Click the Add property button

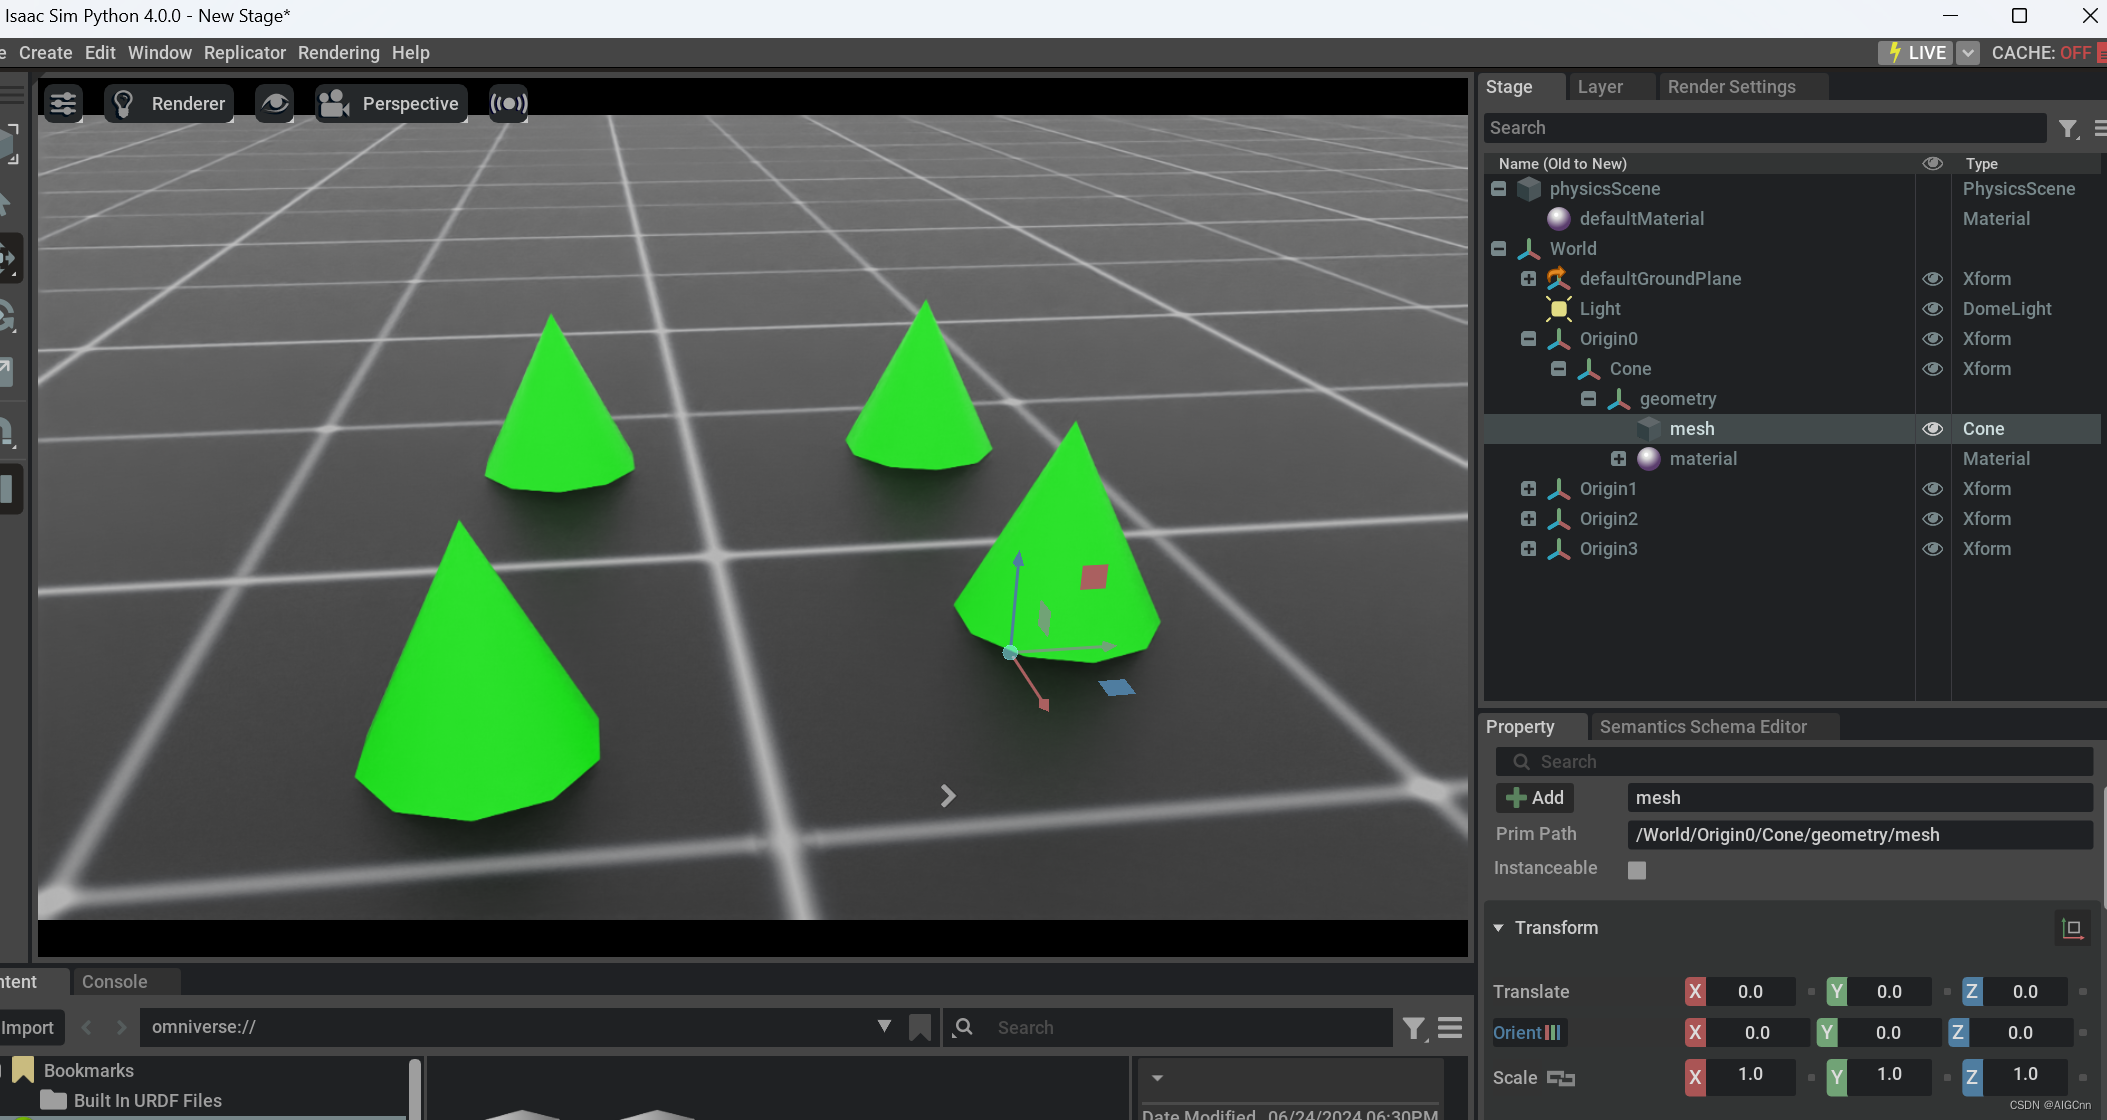tap(1535, 798)
